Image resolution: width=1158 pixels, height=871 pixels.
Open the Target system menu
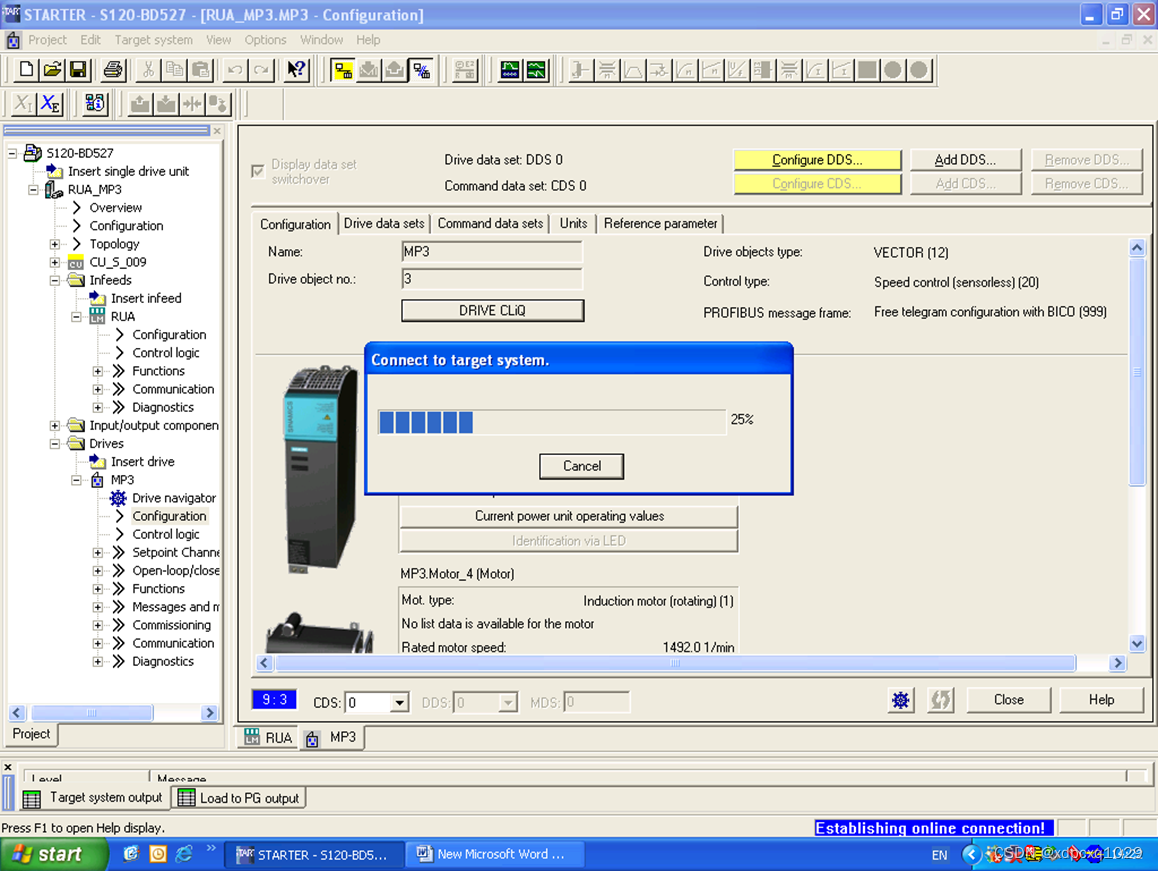tap(154, 40)
